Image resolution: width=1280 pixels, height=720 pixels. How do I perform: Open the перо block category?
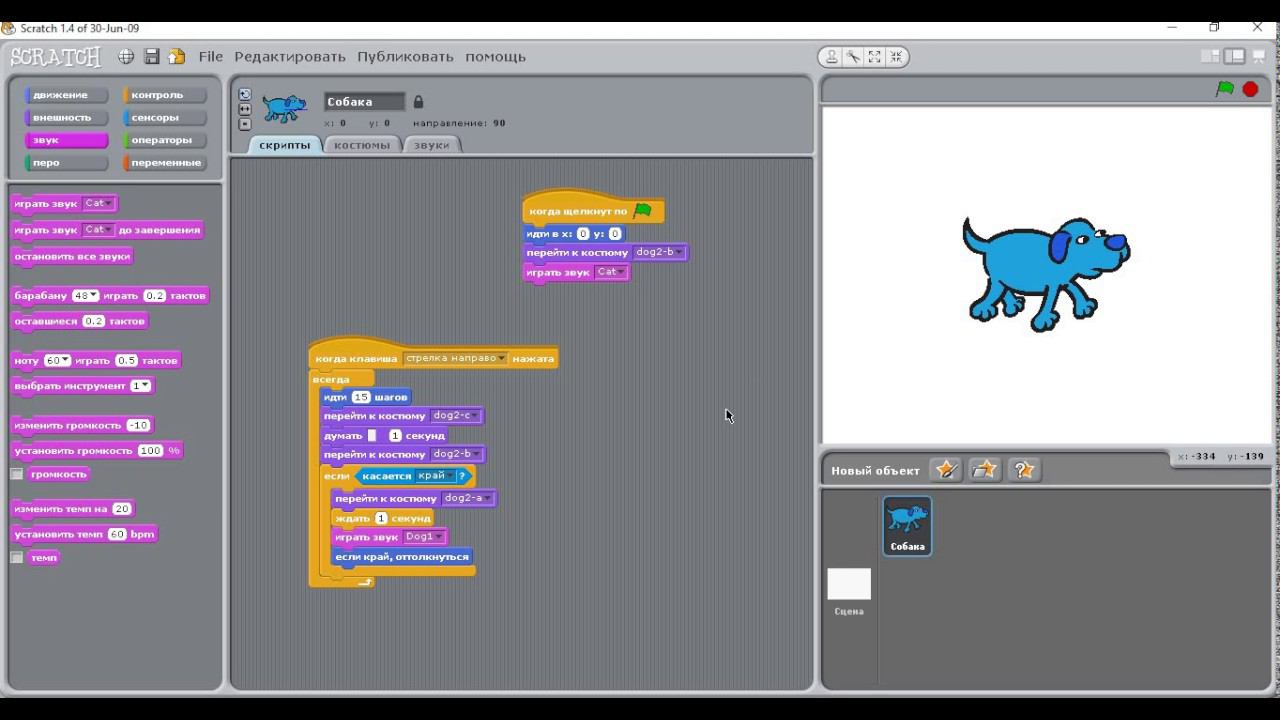pos(66,163)
